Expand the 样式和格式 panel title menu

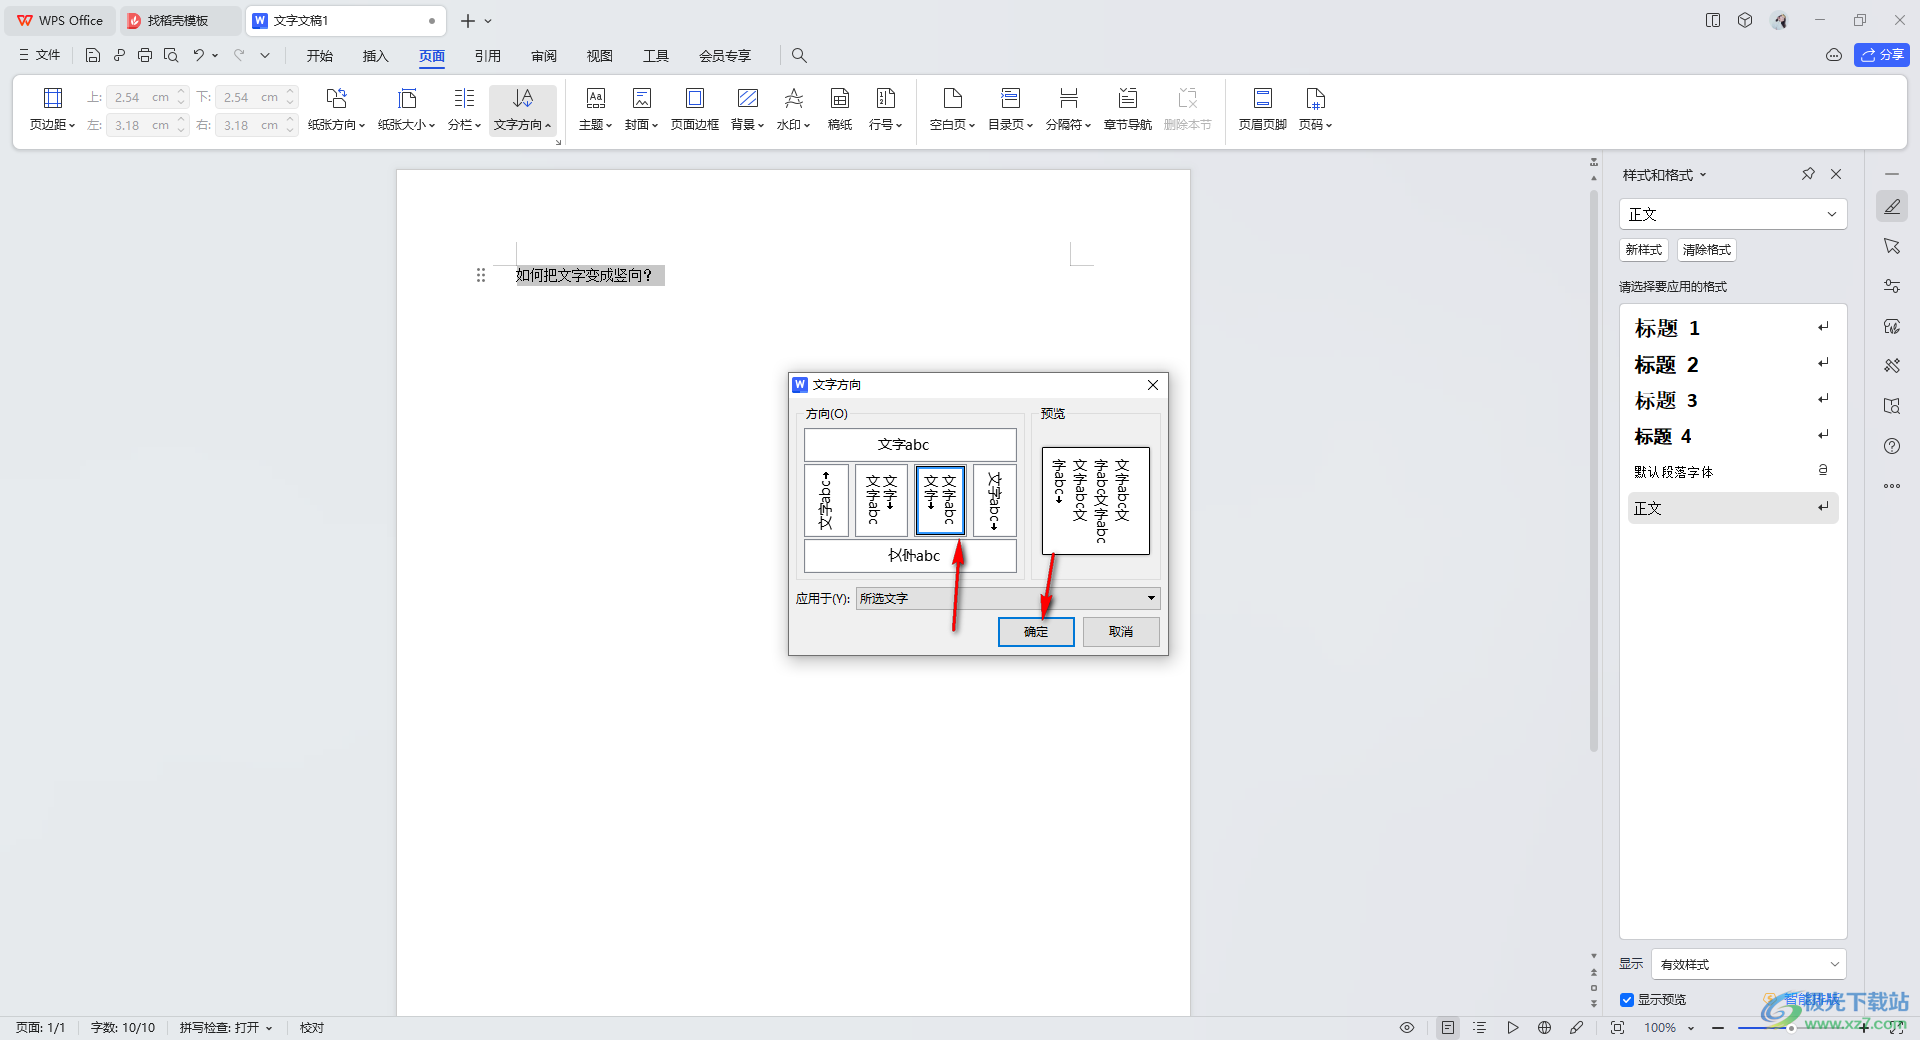coord(1703,175)
